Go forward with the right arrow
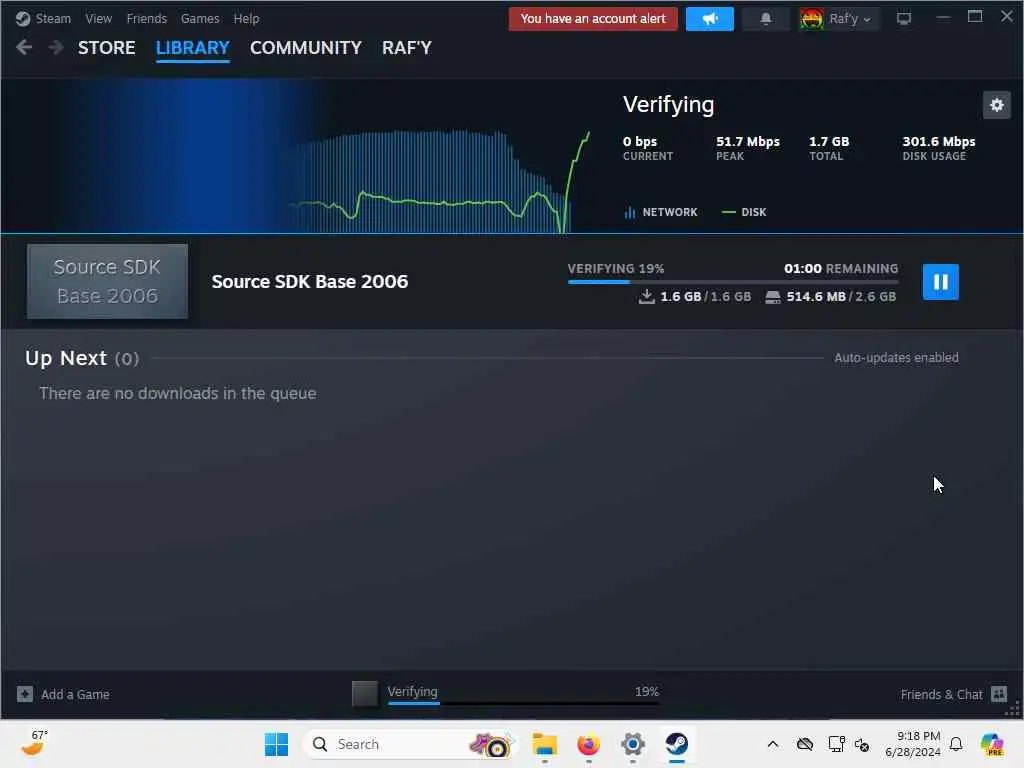The width and height of the screenshot is (1024, 768). [56, 47]
